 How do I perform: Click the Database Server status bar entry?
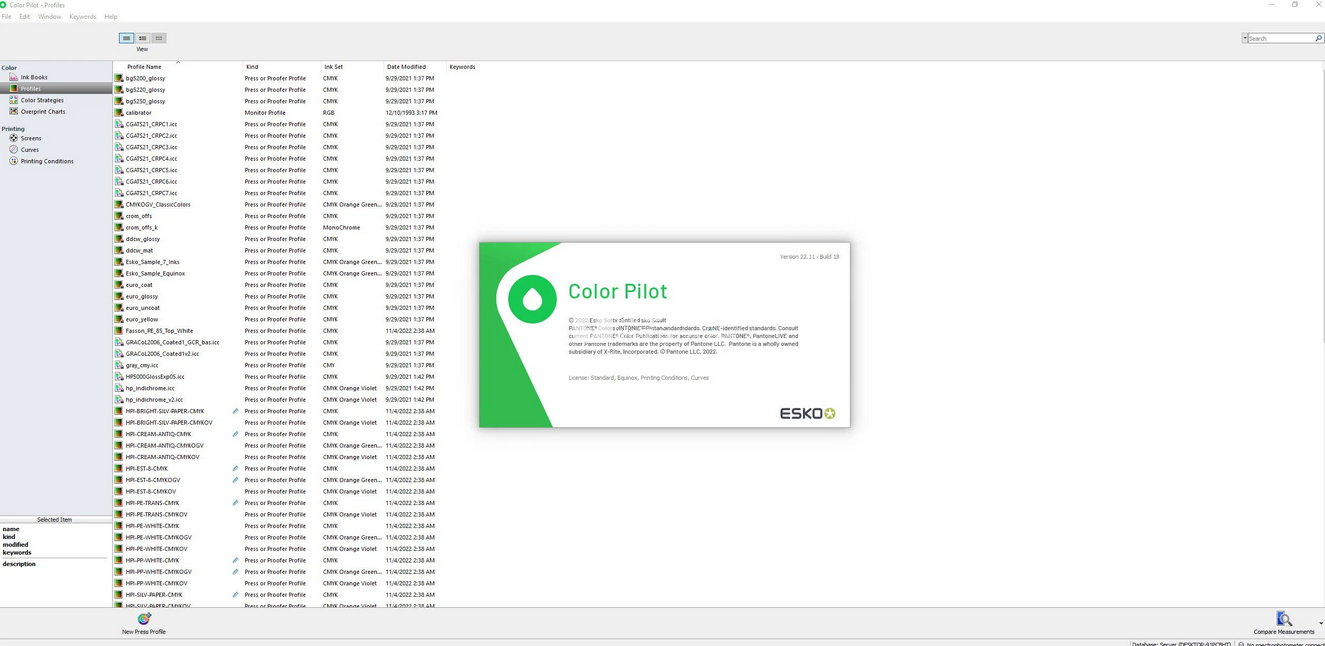click(1181, 644)
